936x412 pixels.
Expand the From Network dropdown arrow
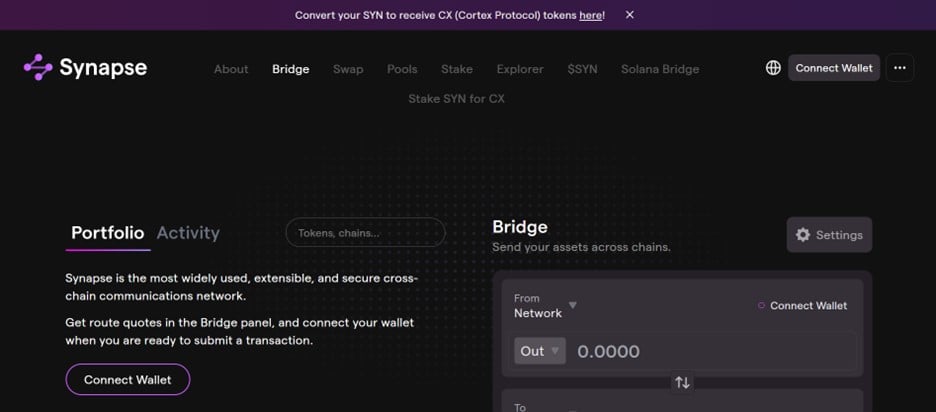(572, 305)
